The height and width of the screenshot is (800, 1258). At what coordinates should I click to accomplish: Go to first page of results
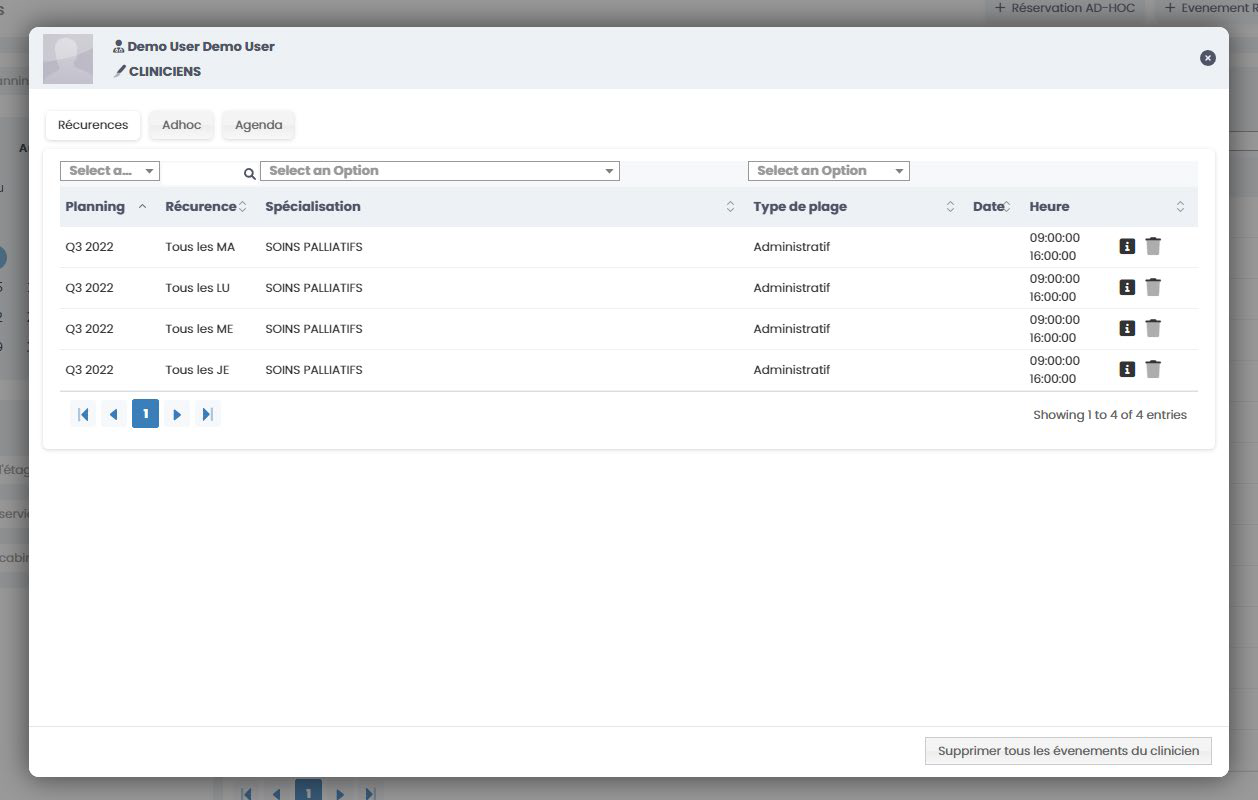click(x=83, y=414)
